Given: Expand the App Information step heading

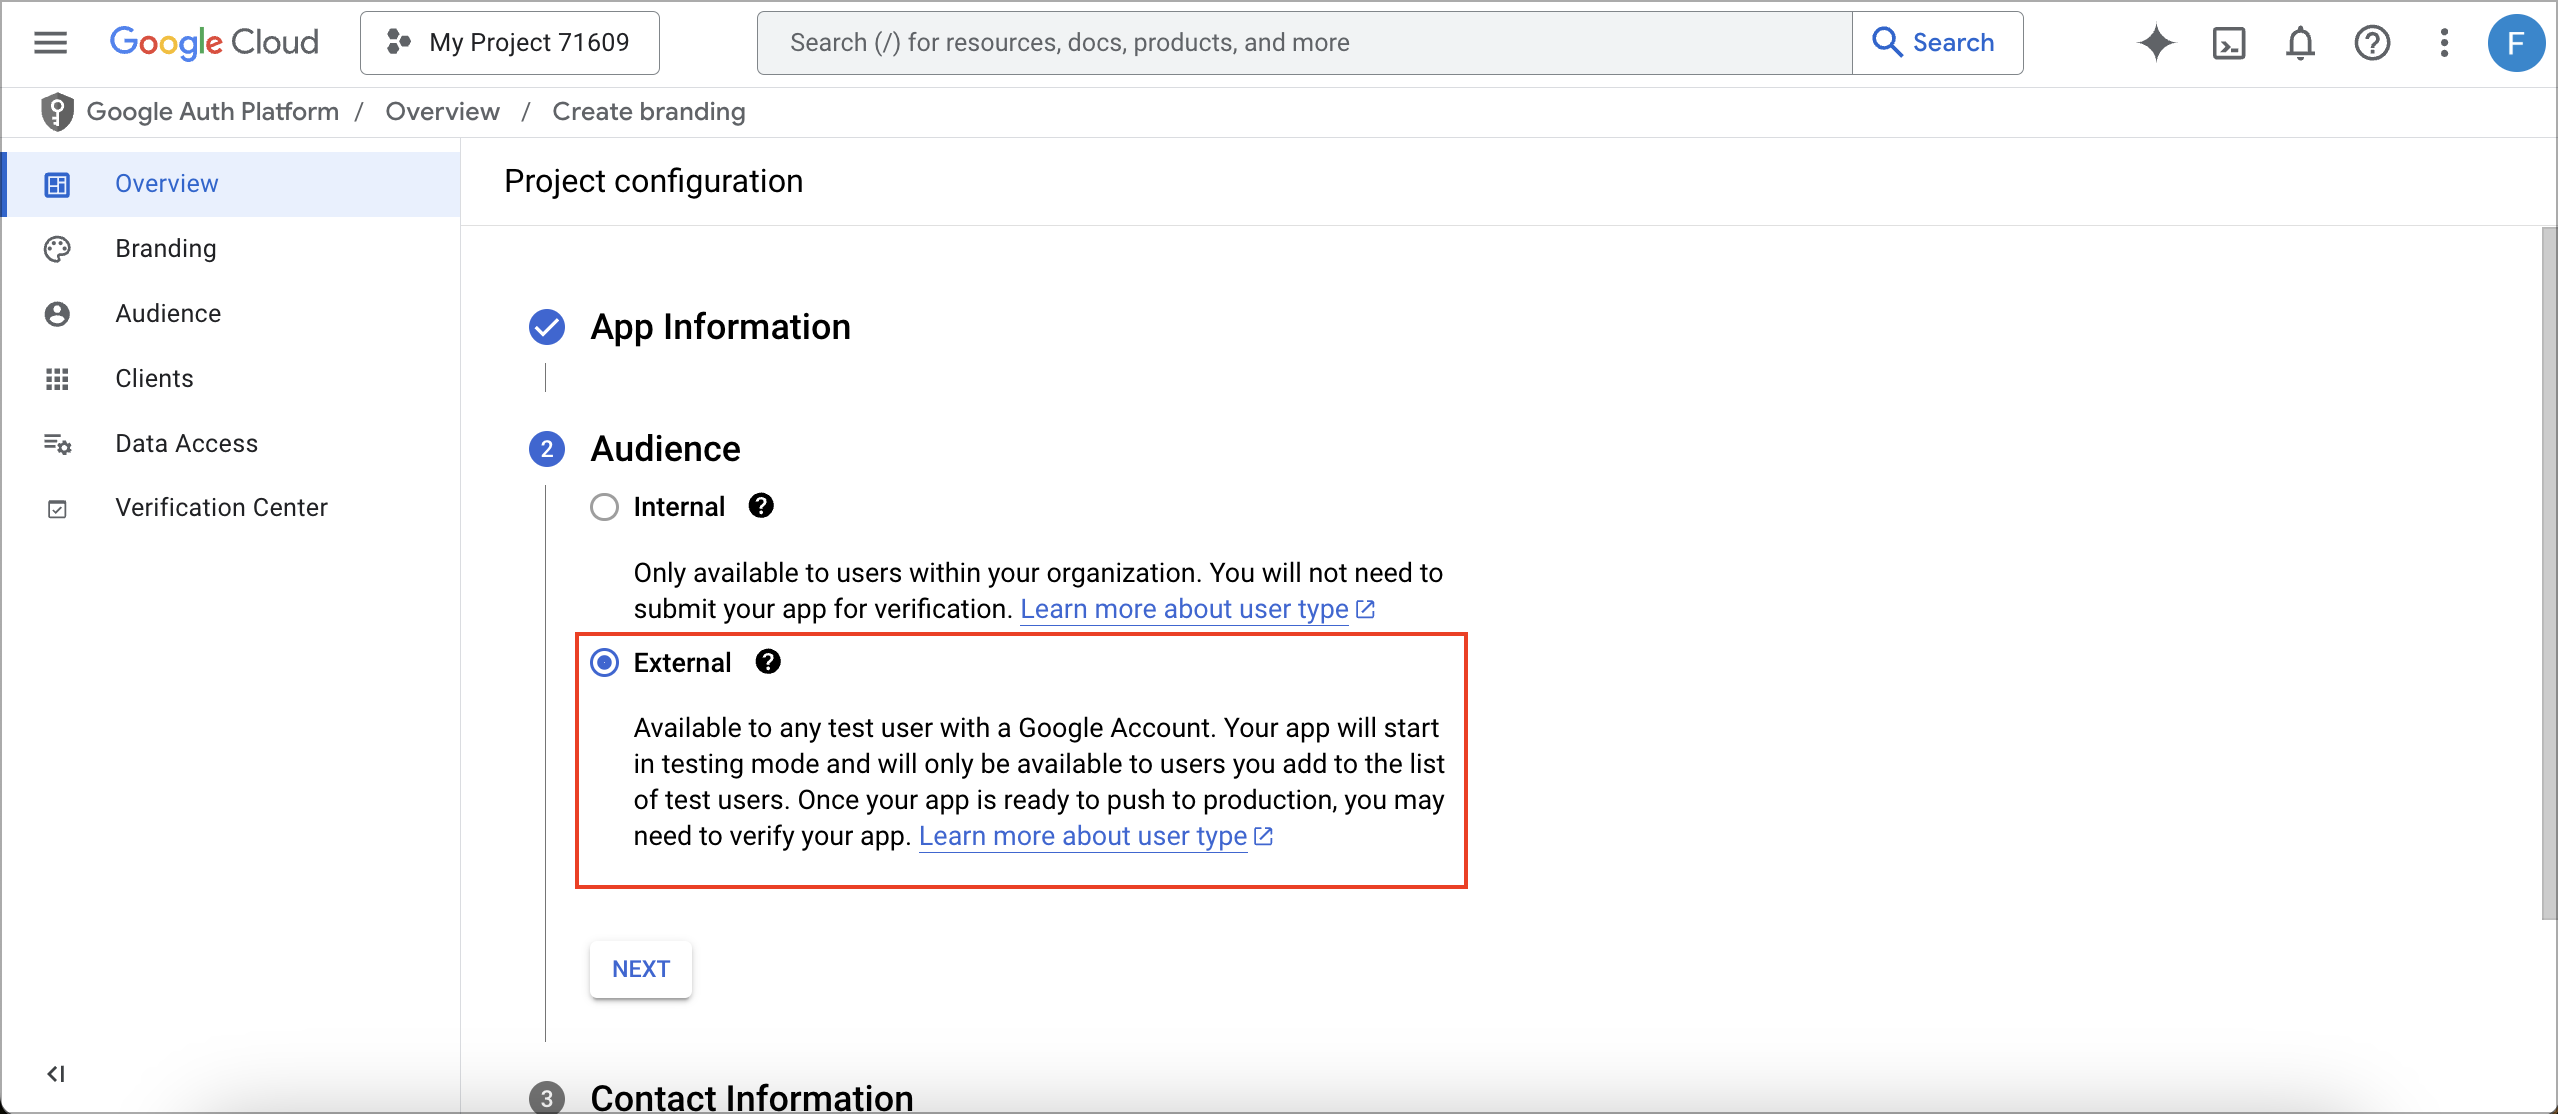Looking at the screenshot, I should click(x=720, y=327).
